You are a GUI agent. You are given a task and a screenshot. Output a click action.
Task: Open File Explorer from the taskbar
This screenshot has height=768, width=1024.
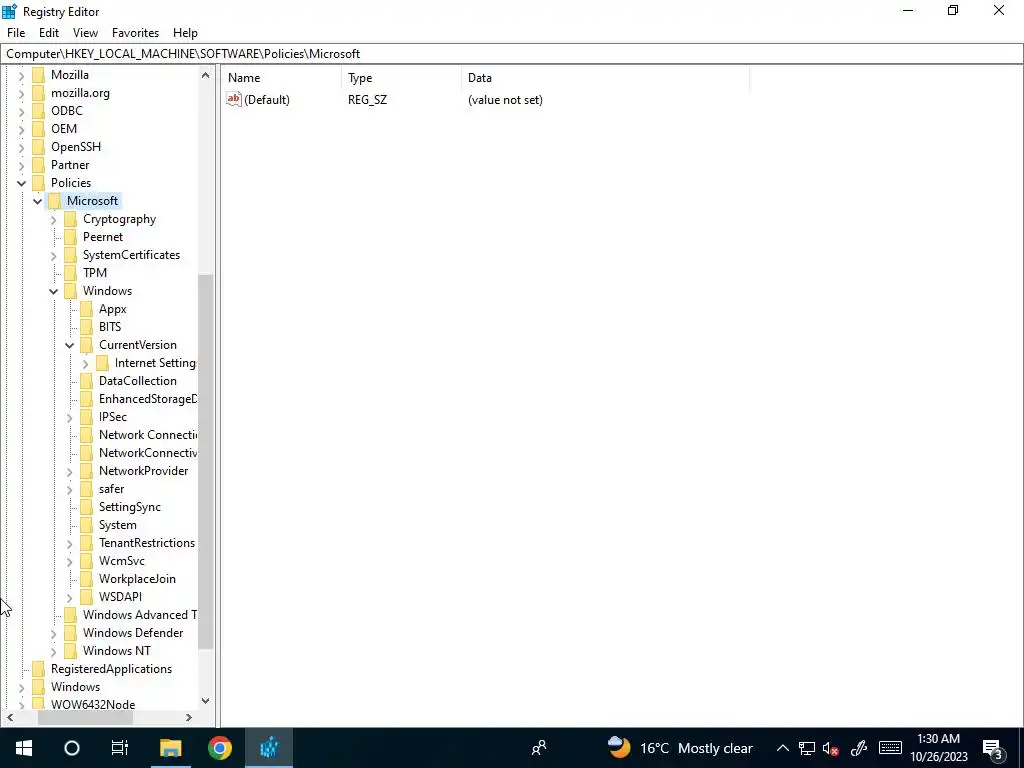click(170, 748)
